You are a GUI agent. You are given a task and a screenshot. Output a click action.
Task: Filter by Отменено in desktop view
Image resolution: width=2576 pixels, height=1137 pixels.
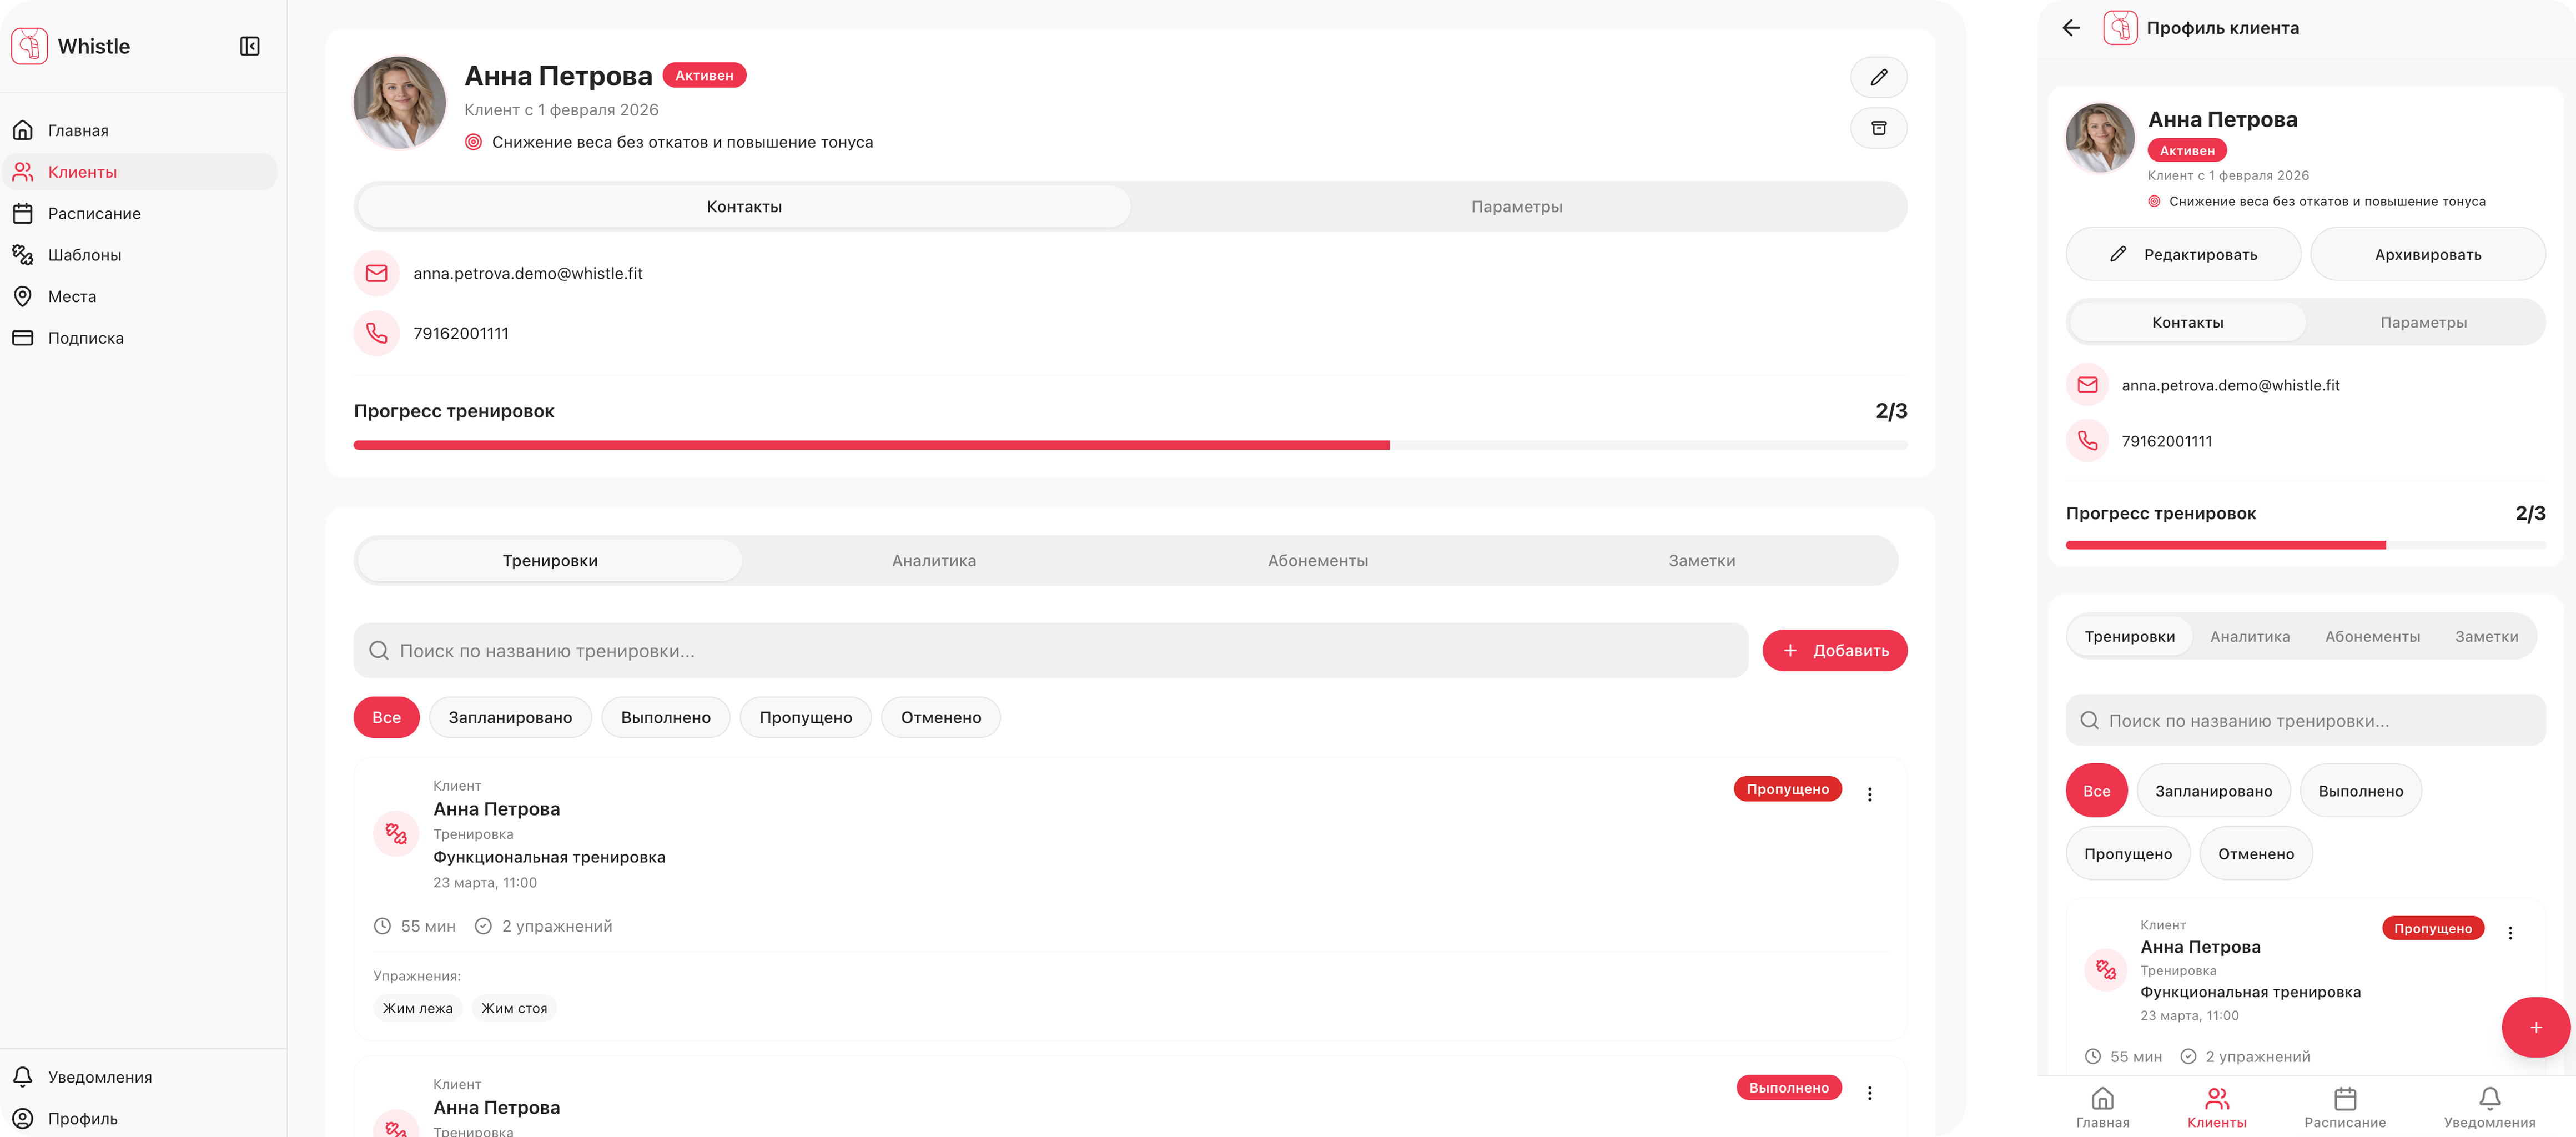click(x=940, y=717)
